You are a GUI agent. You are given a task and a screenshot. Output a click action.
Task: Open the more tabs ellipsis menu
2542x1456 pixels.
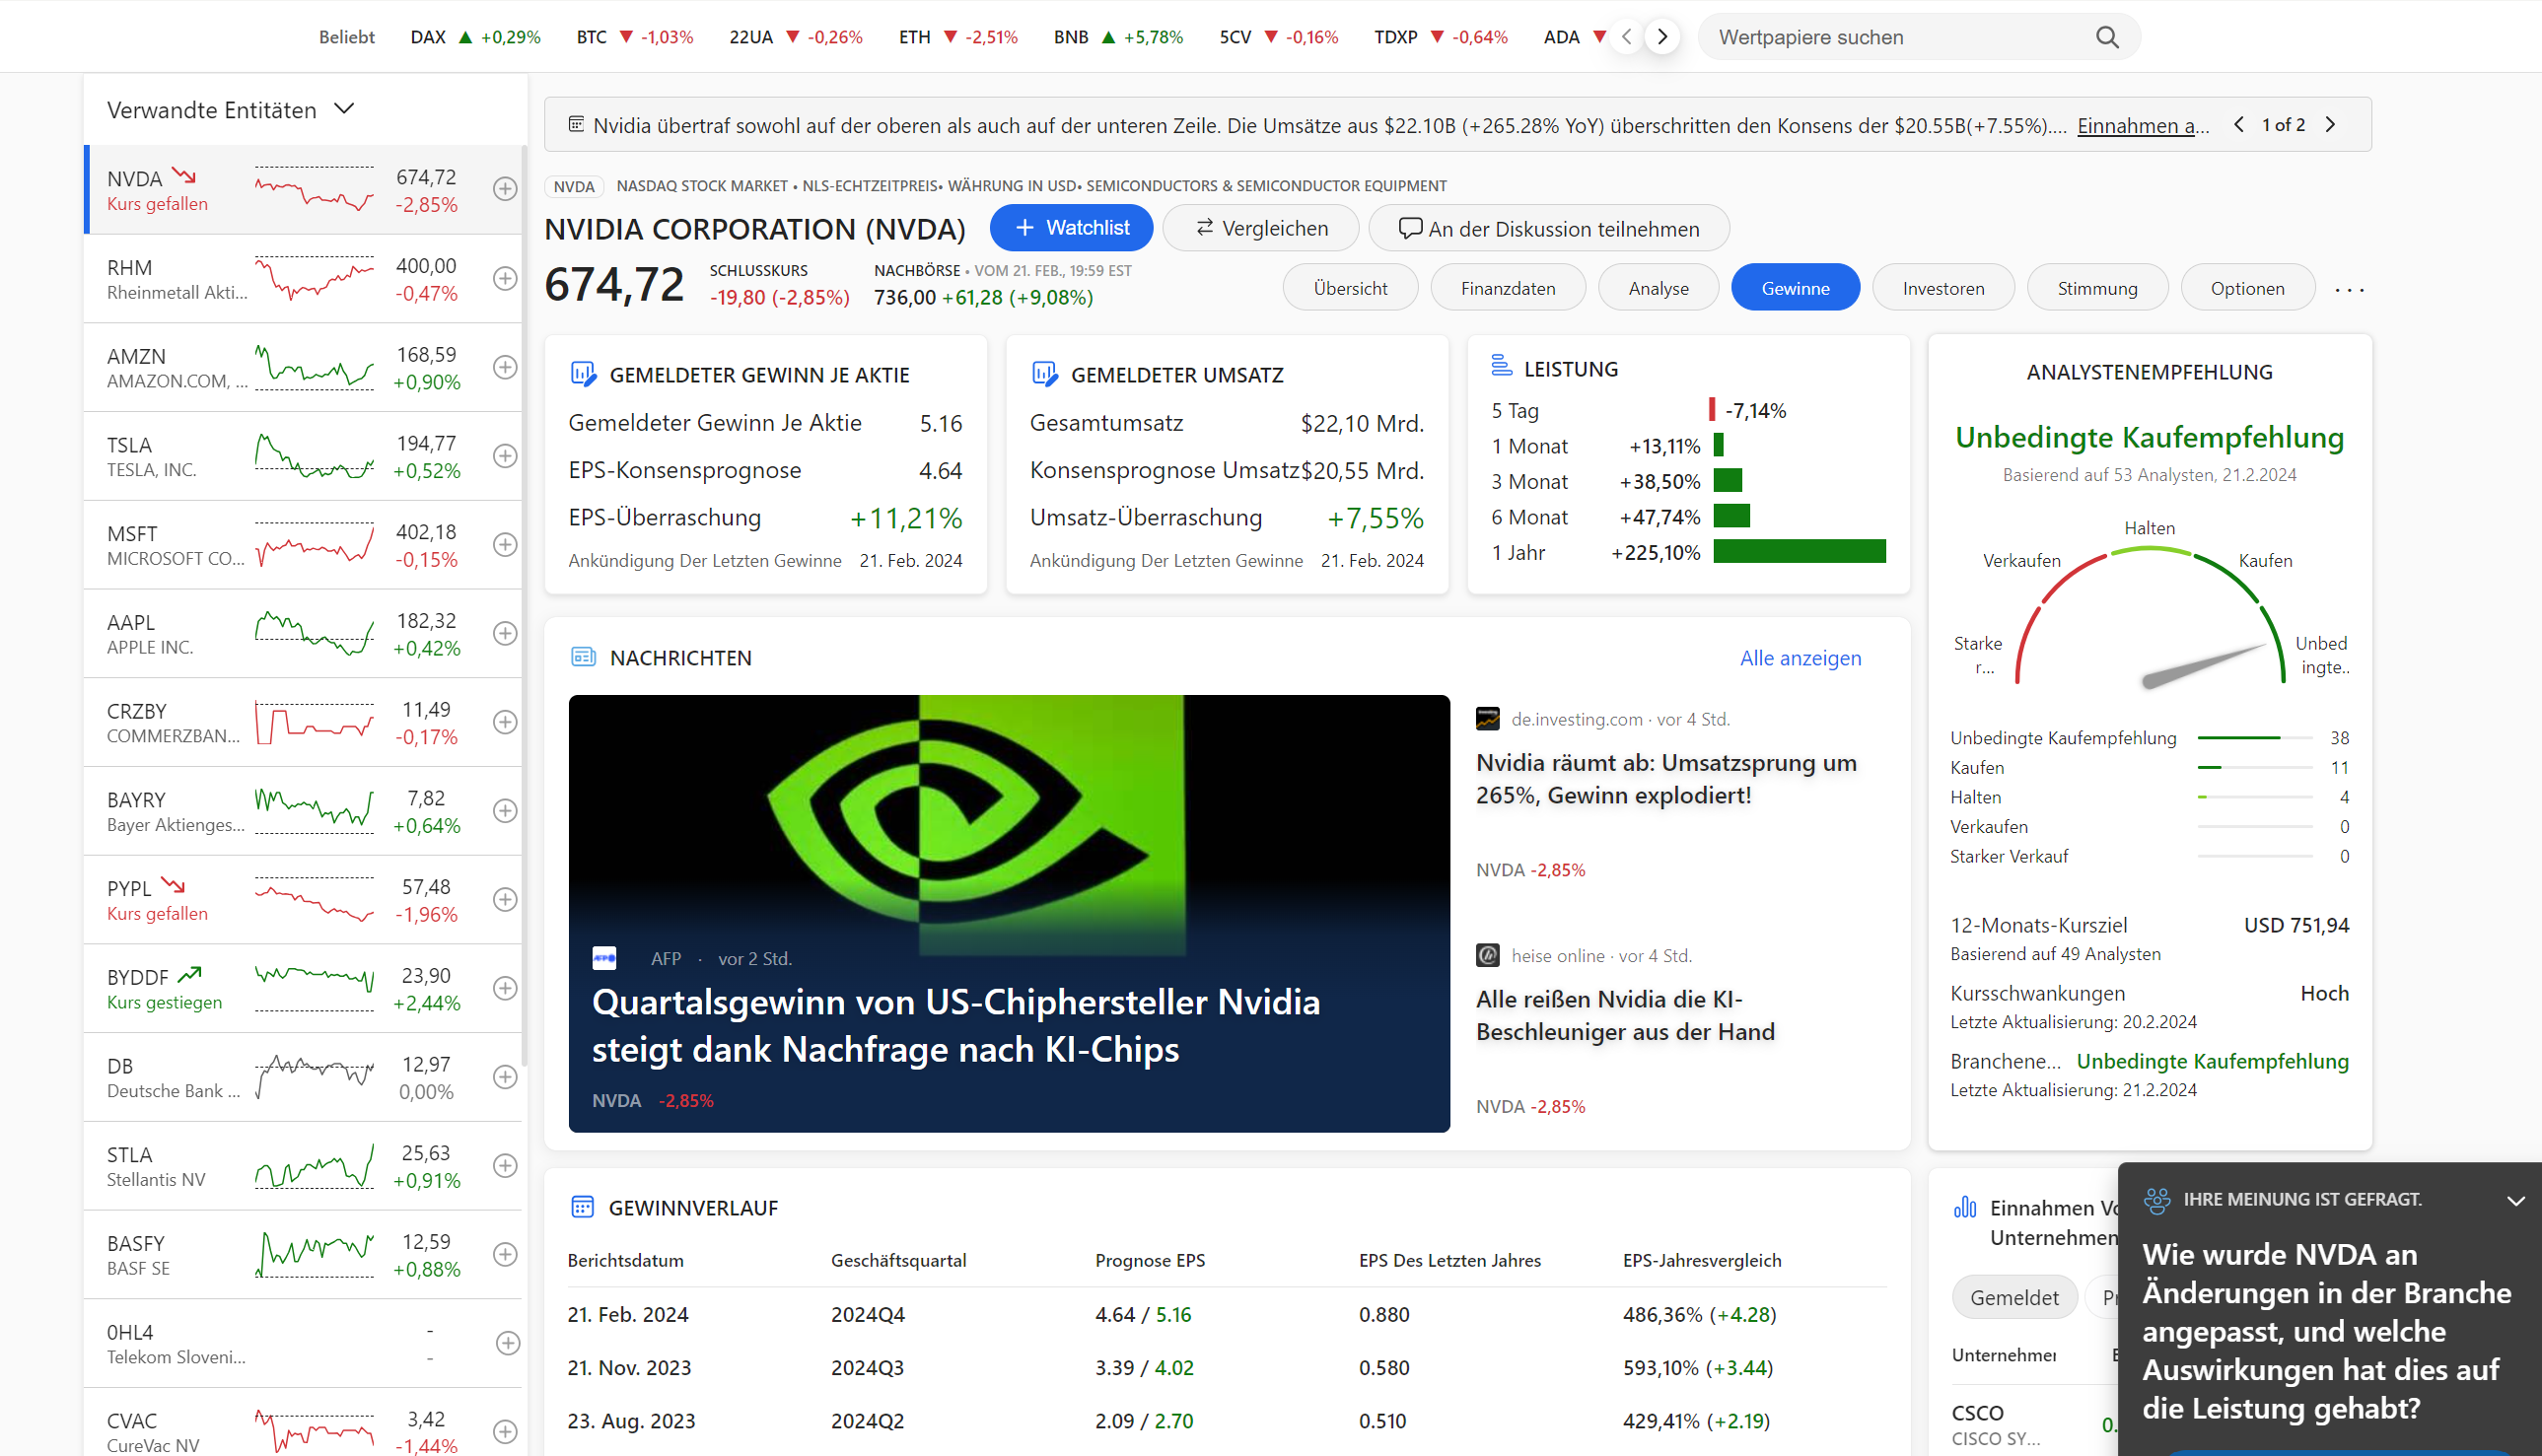[x=2349, y=289]
